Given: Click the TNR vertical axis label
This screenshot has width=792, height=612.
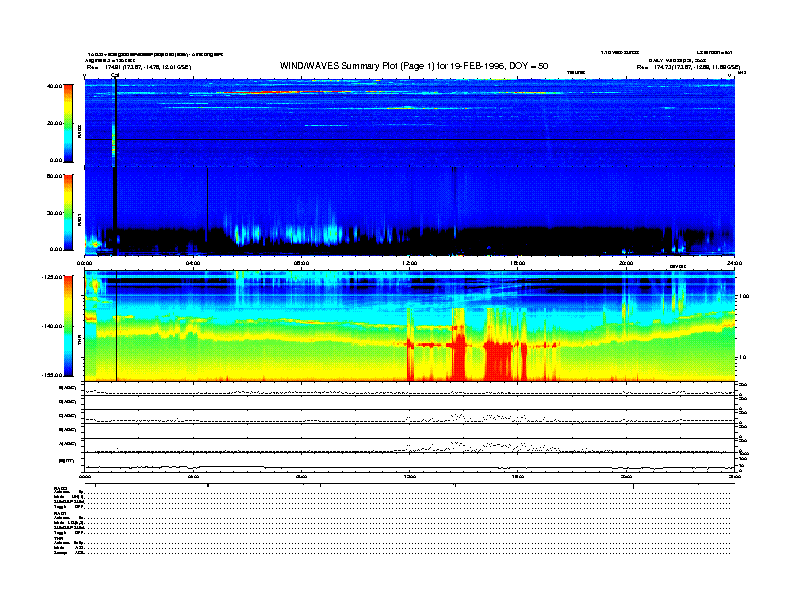Looking at the screenshot, I should tap(79, 342).
